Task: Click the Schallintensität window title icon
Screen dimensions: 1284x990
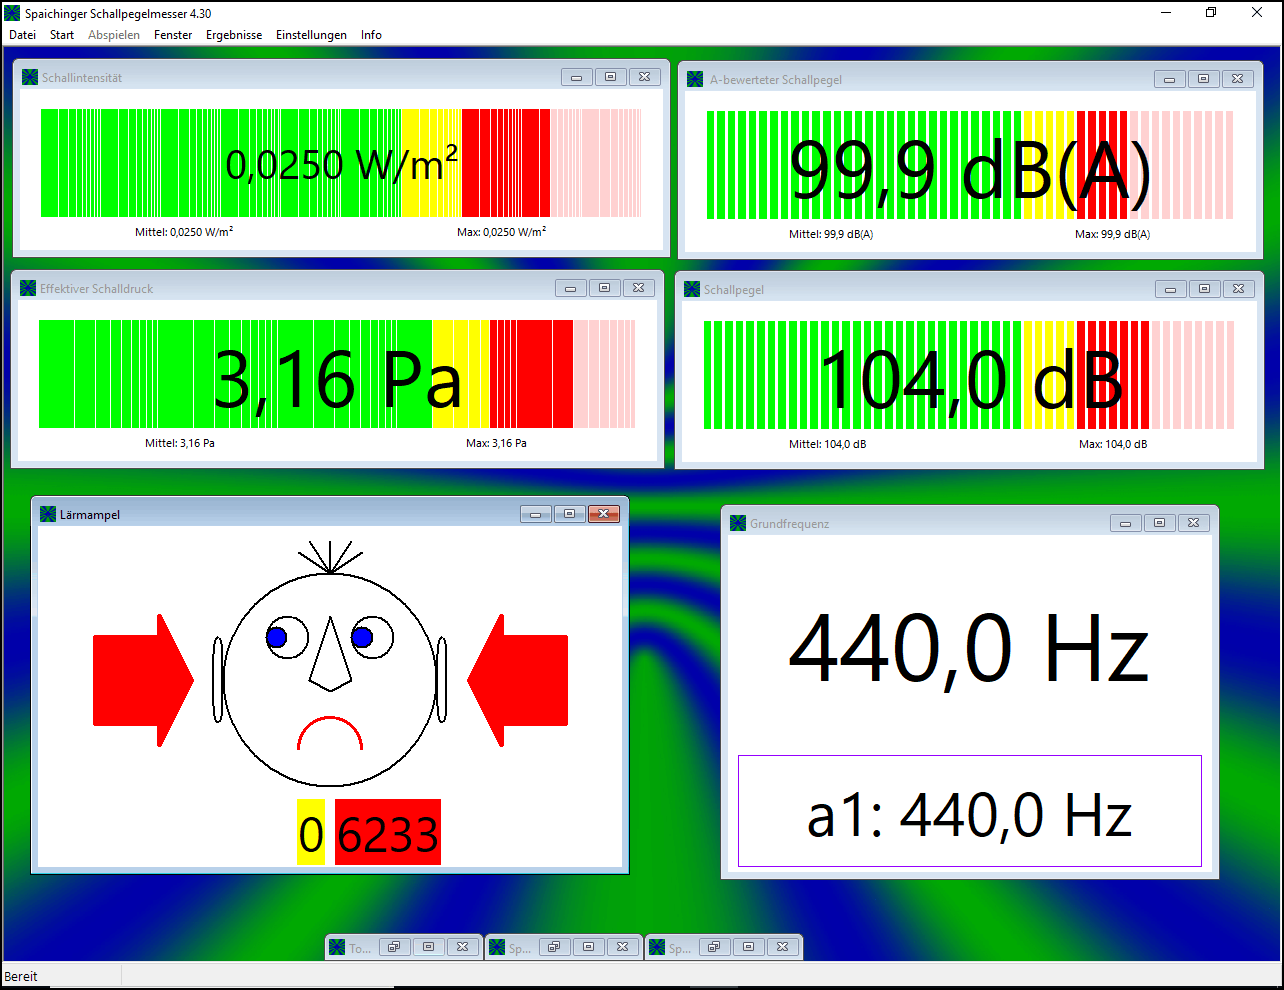Action: pos(30,77)
